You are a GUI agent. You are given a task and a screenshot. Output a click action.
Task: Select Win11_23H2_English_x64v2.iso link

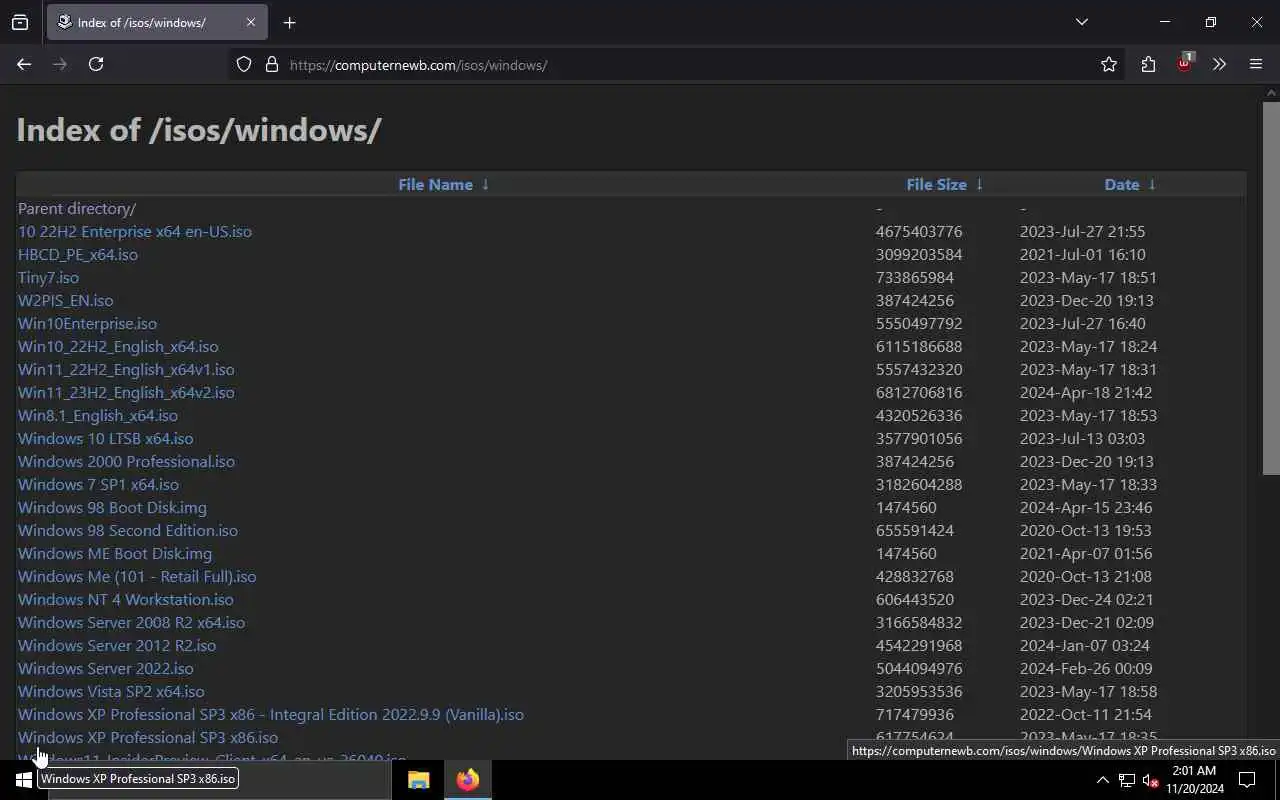click(126, 392)
